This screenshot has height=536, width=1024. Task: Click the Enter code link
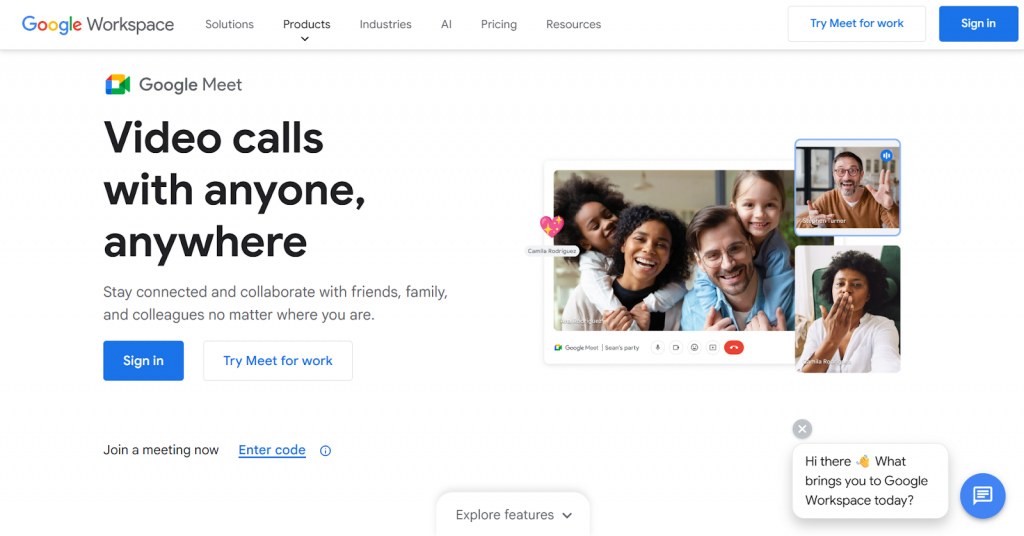tap(272, 450)
